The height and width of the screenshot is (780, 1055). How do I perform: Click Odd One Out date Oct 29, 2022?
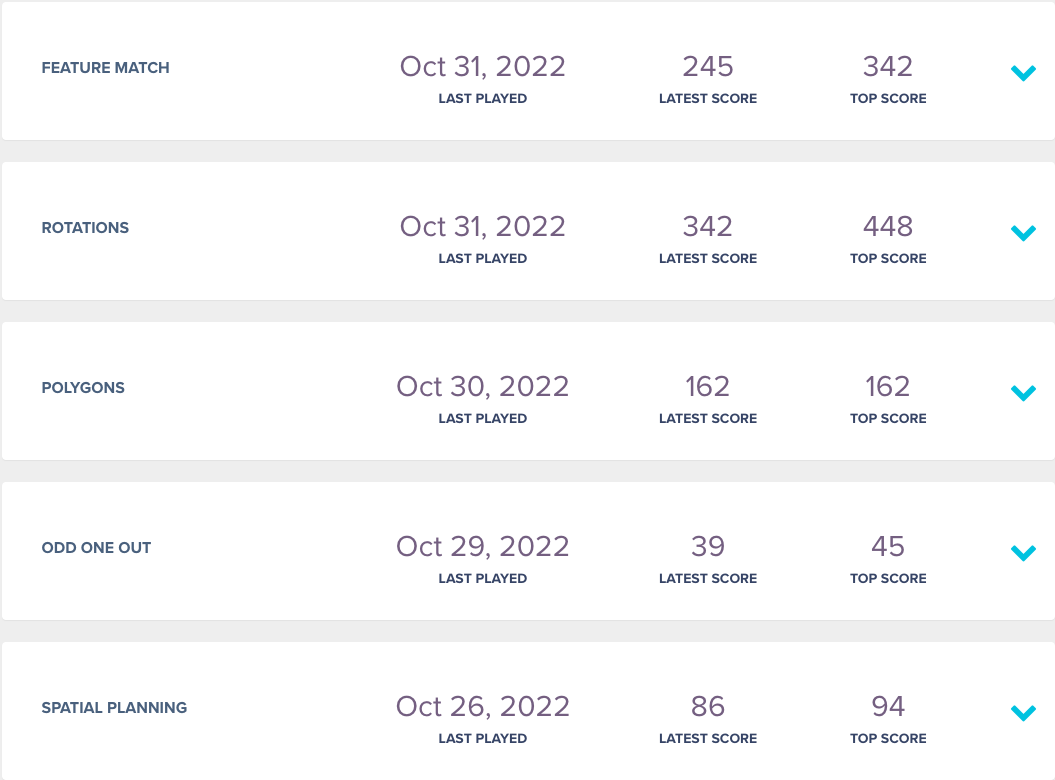pos(482,546)
